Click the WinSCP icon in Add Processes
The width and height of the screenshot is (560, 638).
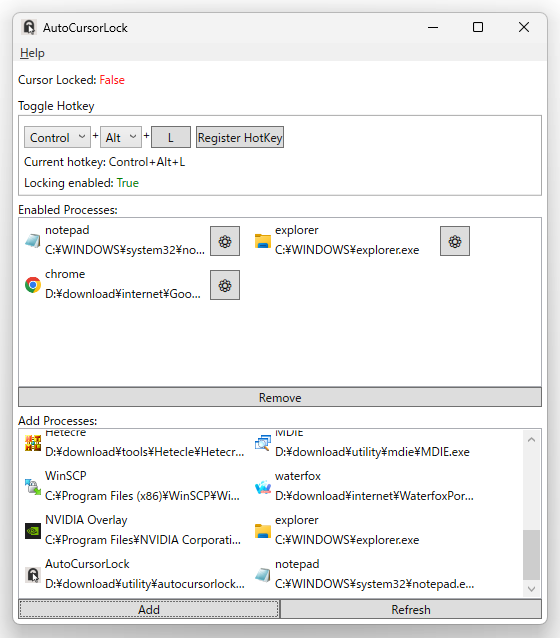(33, 487)
